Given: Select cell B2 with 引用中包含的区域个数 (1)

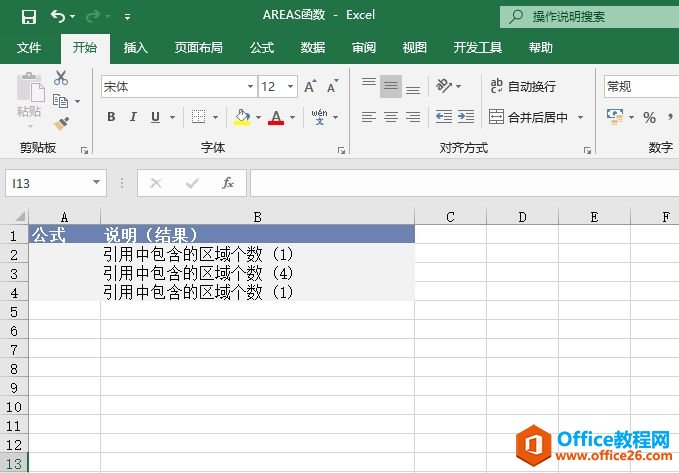Looking at the screenshot, I should [257, 255].
